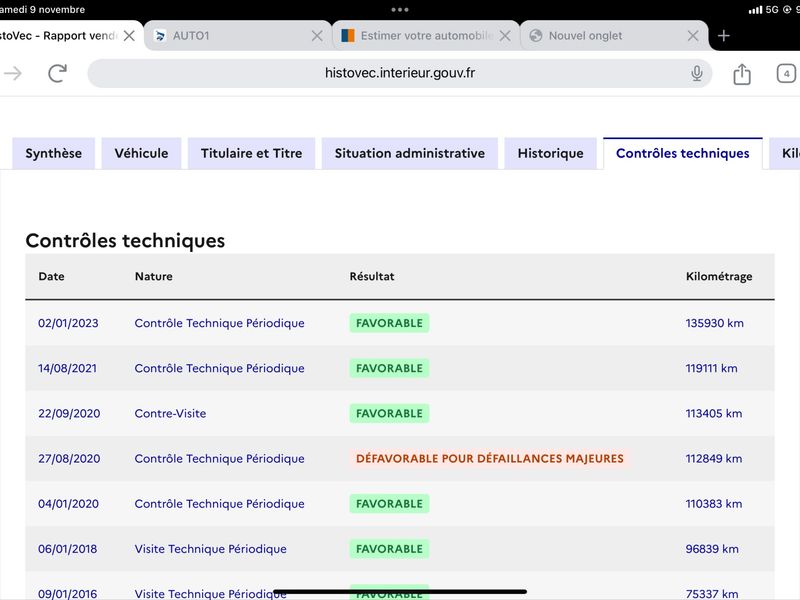Click the Contrôles techniques section heading

pos(125,241)
